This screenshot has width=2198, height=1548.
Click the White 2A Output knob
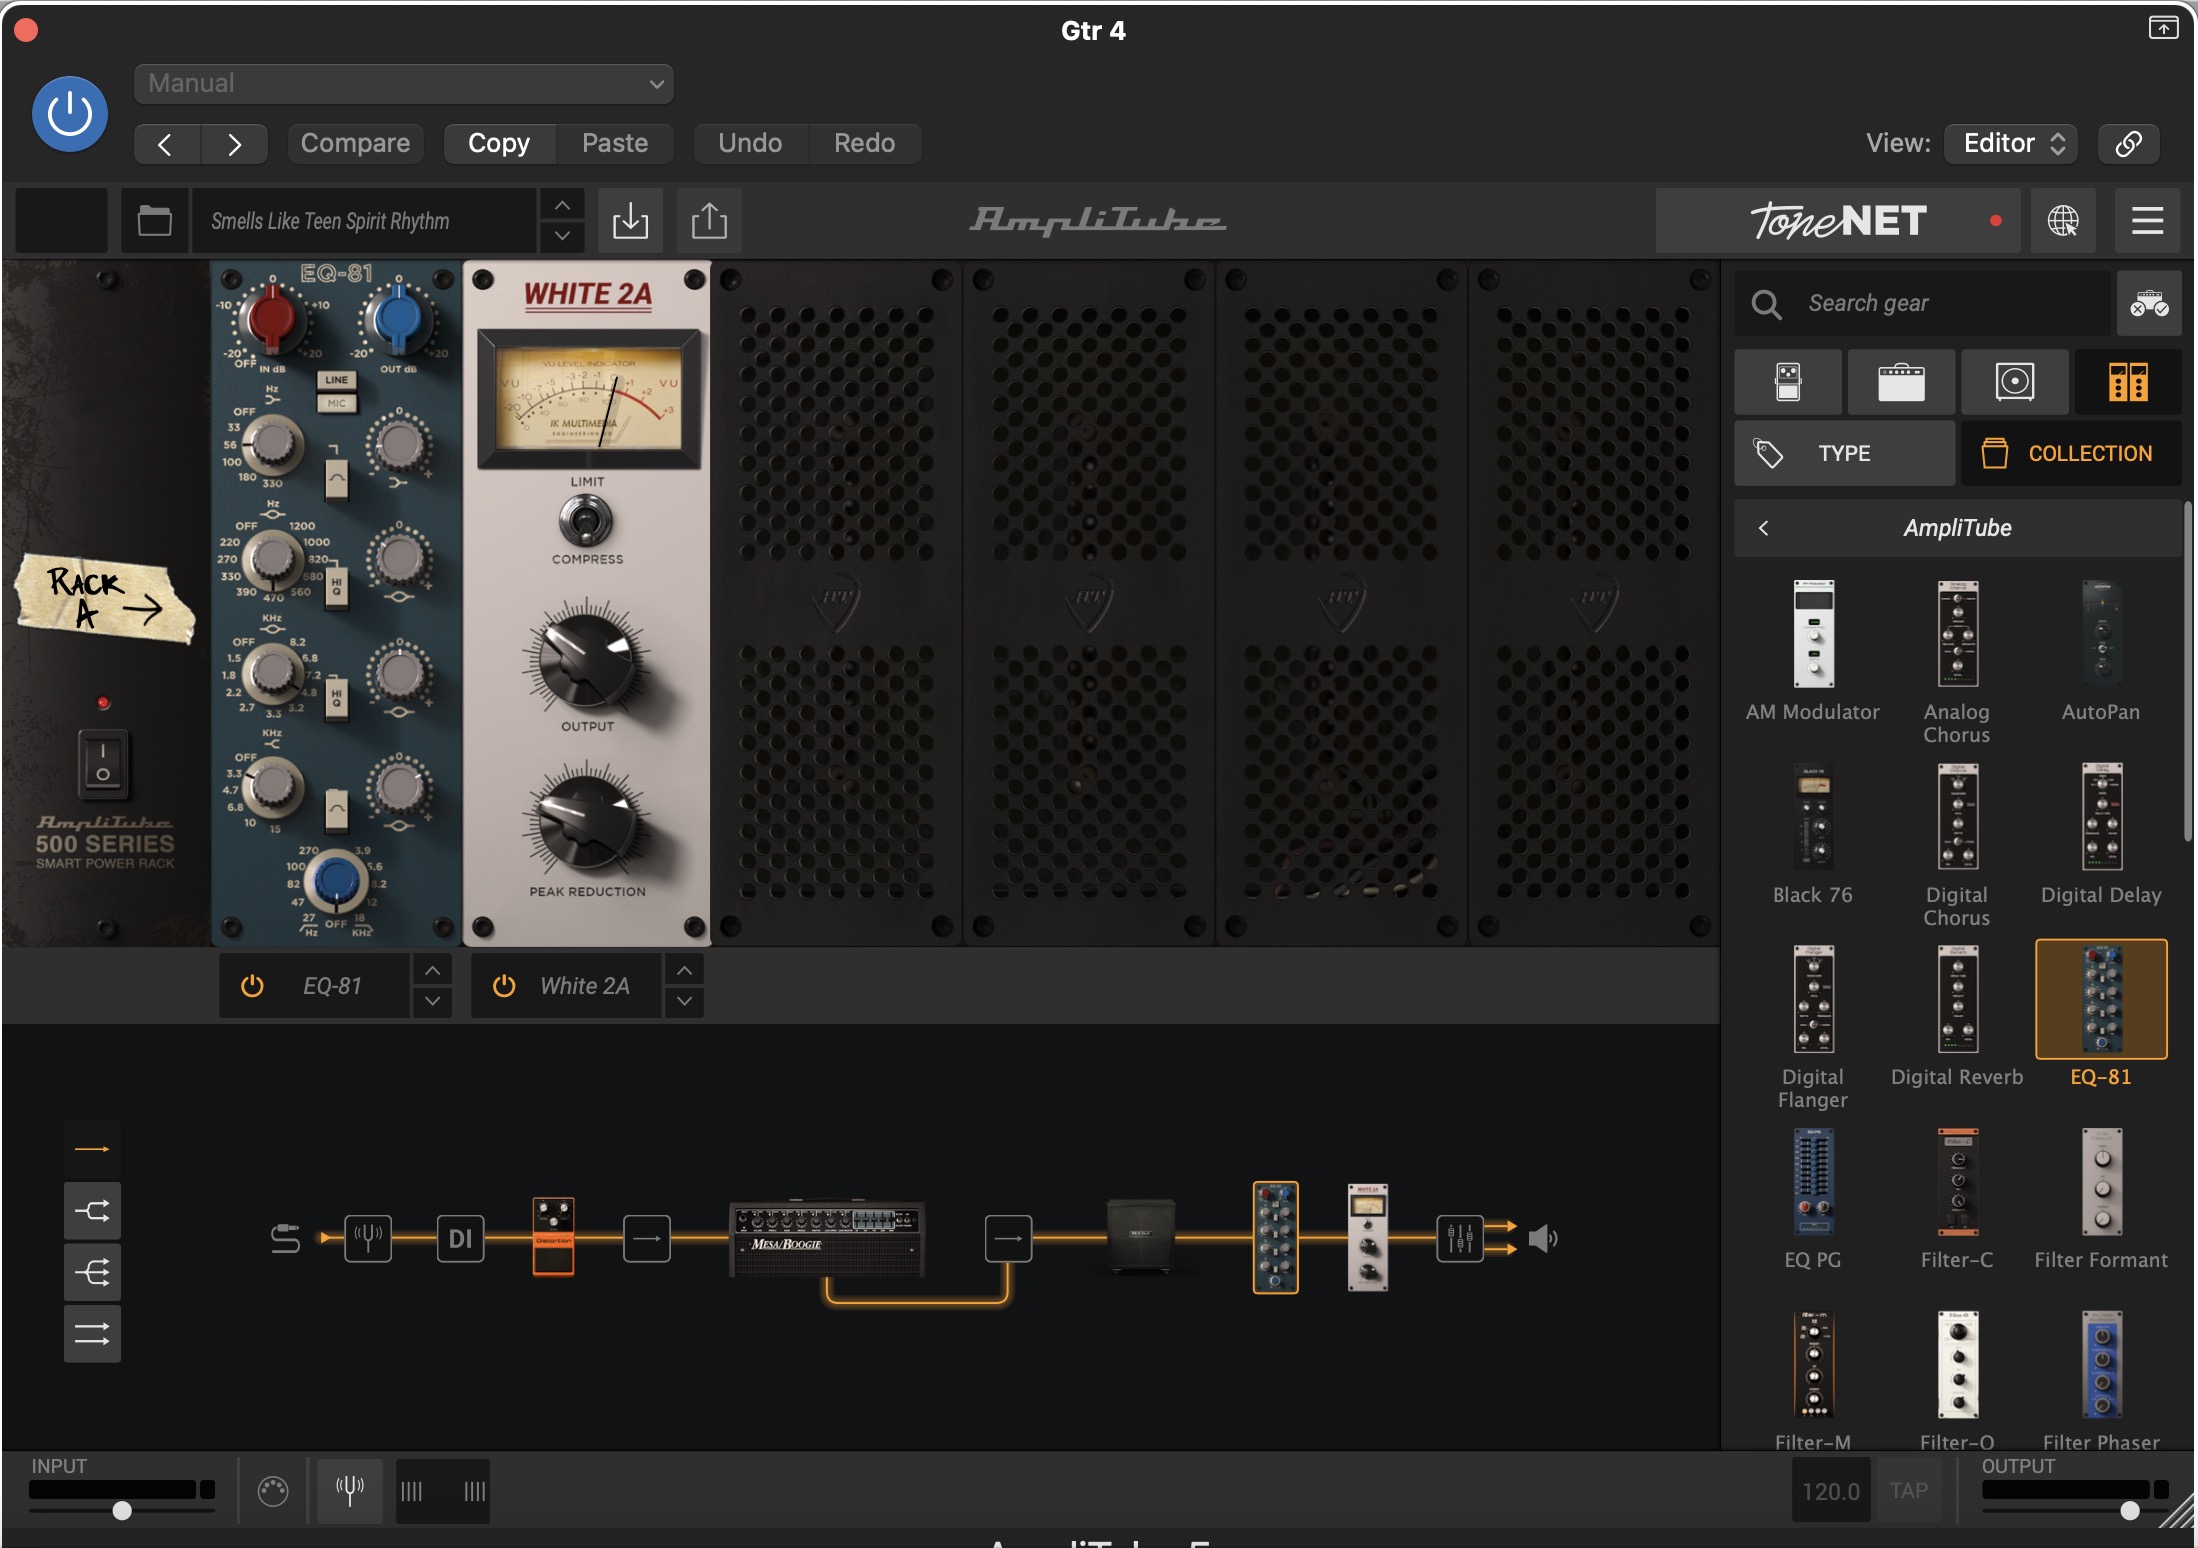coord(587,659)
